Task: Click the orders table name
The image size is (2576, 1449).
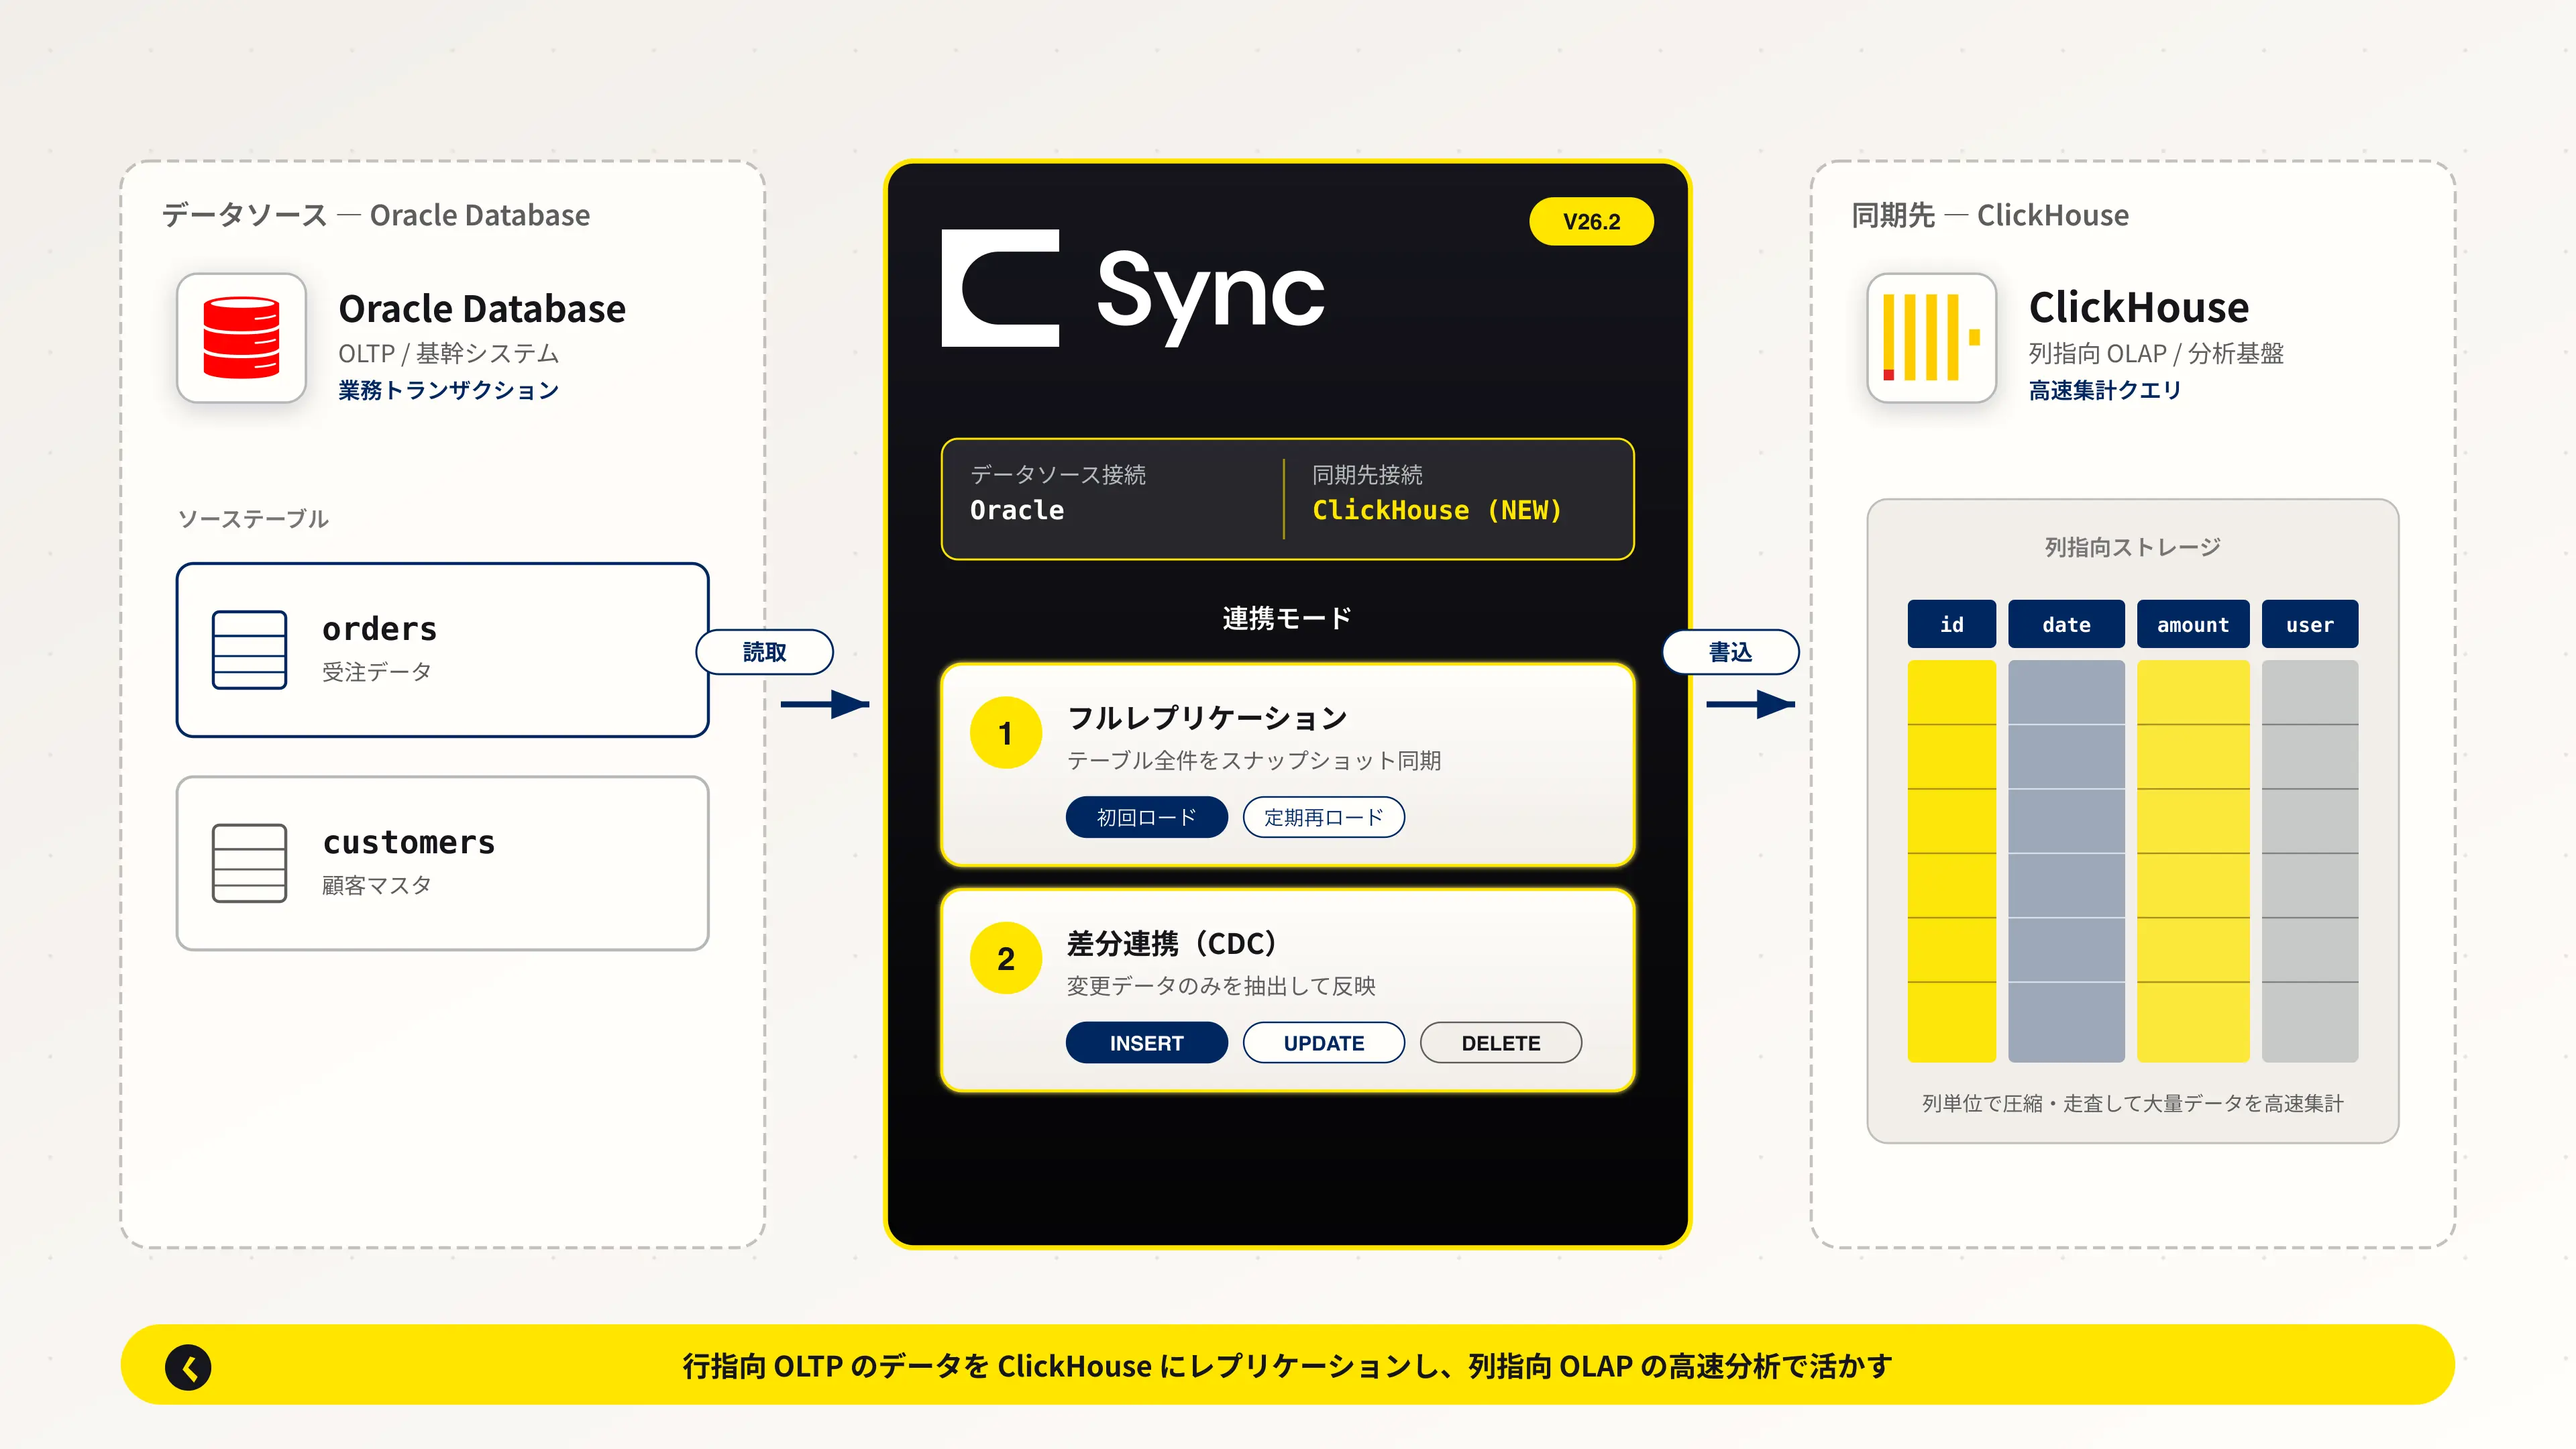Action: click(380, 629)
